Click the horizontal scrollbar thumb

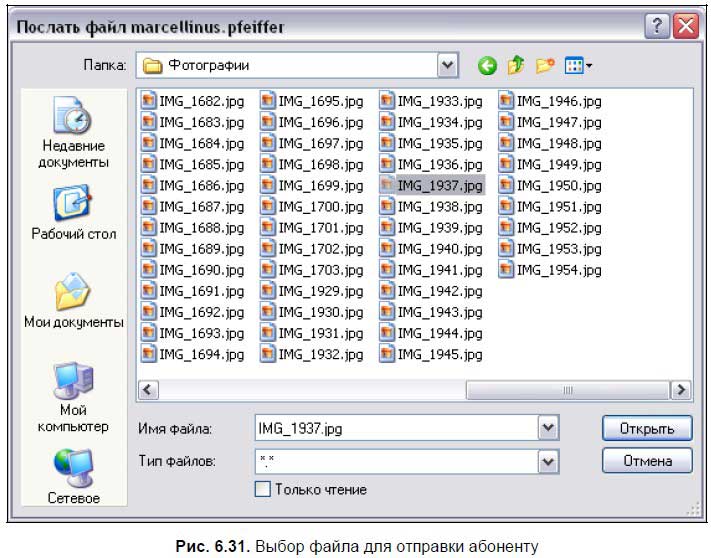pos(568,390)
